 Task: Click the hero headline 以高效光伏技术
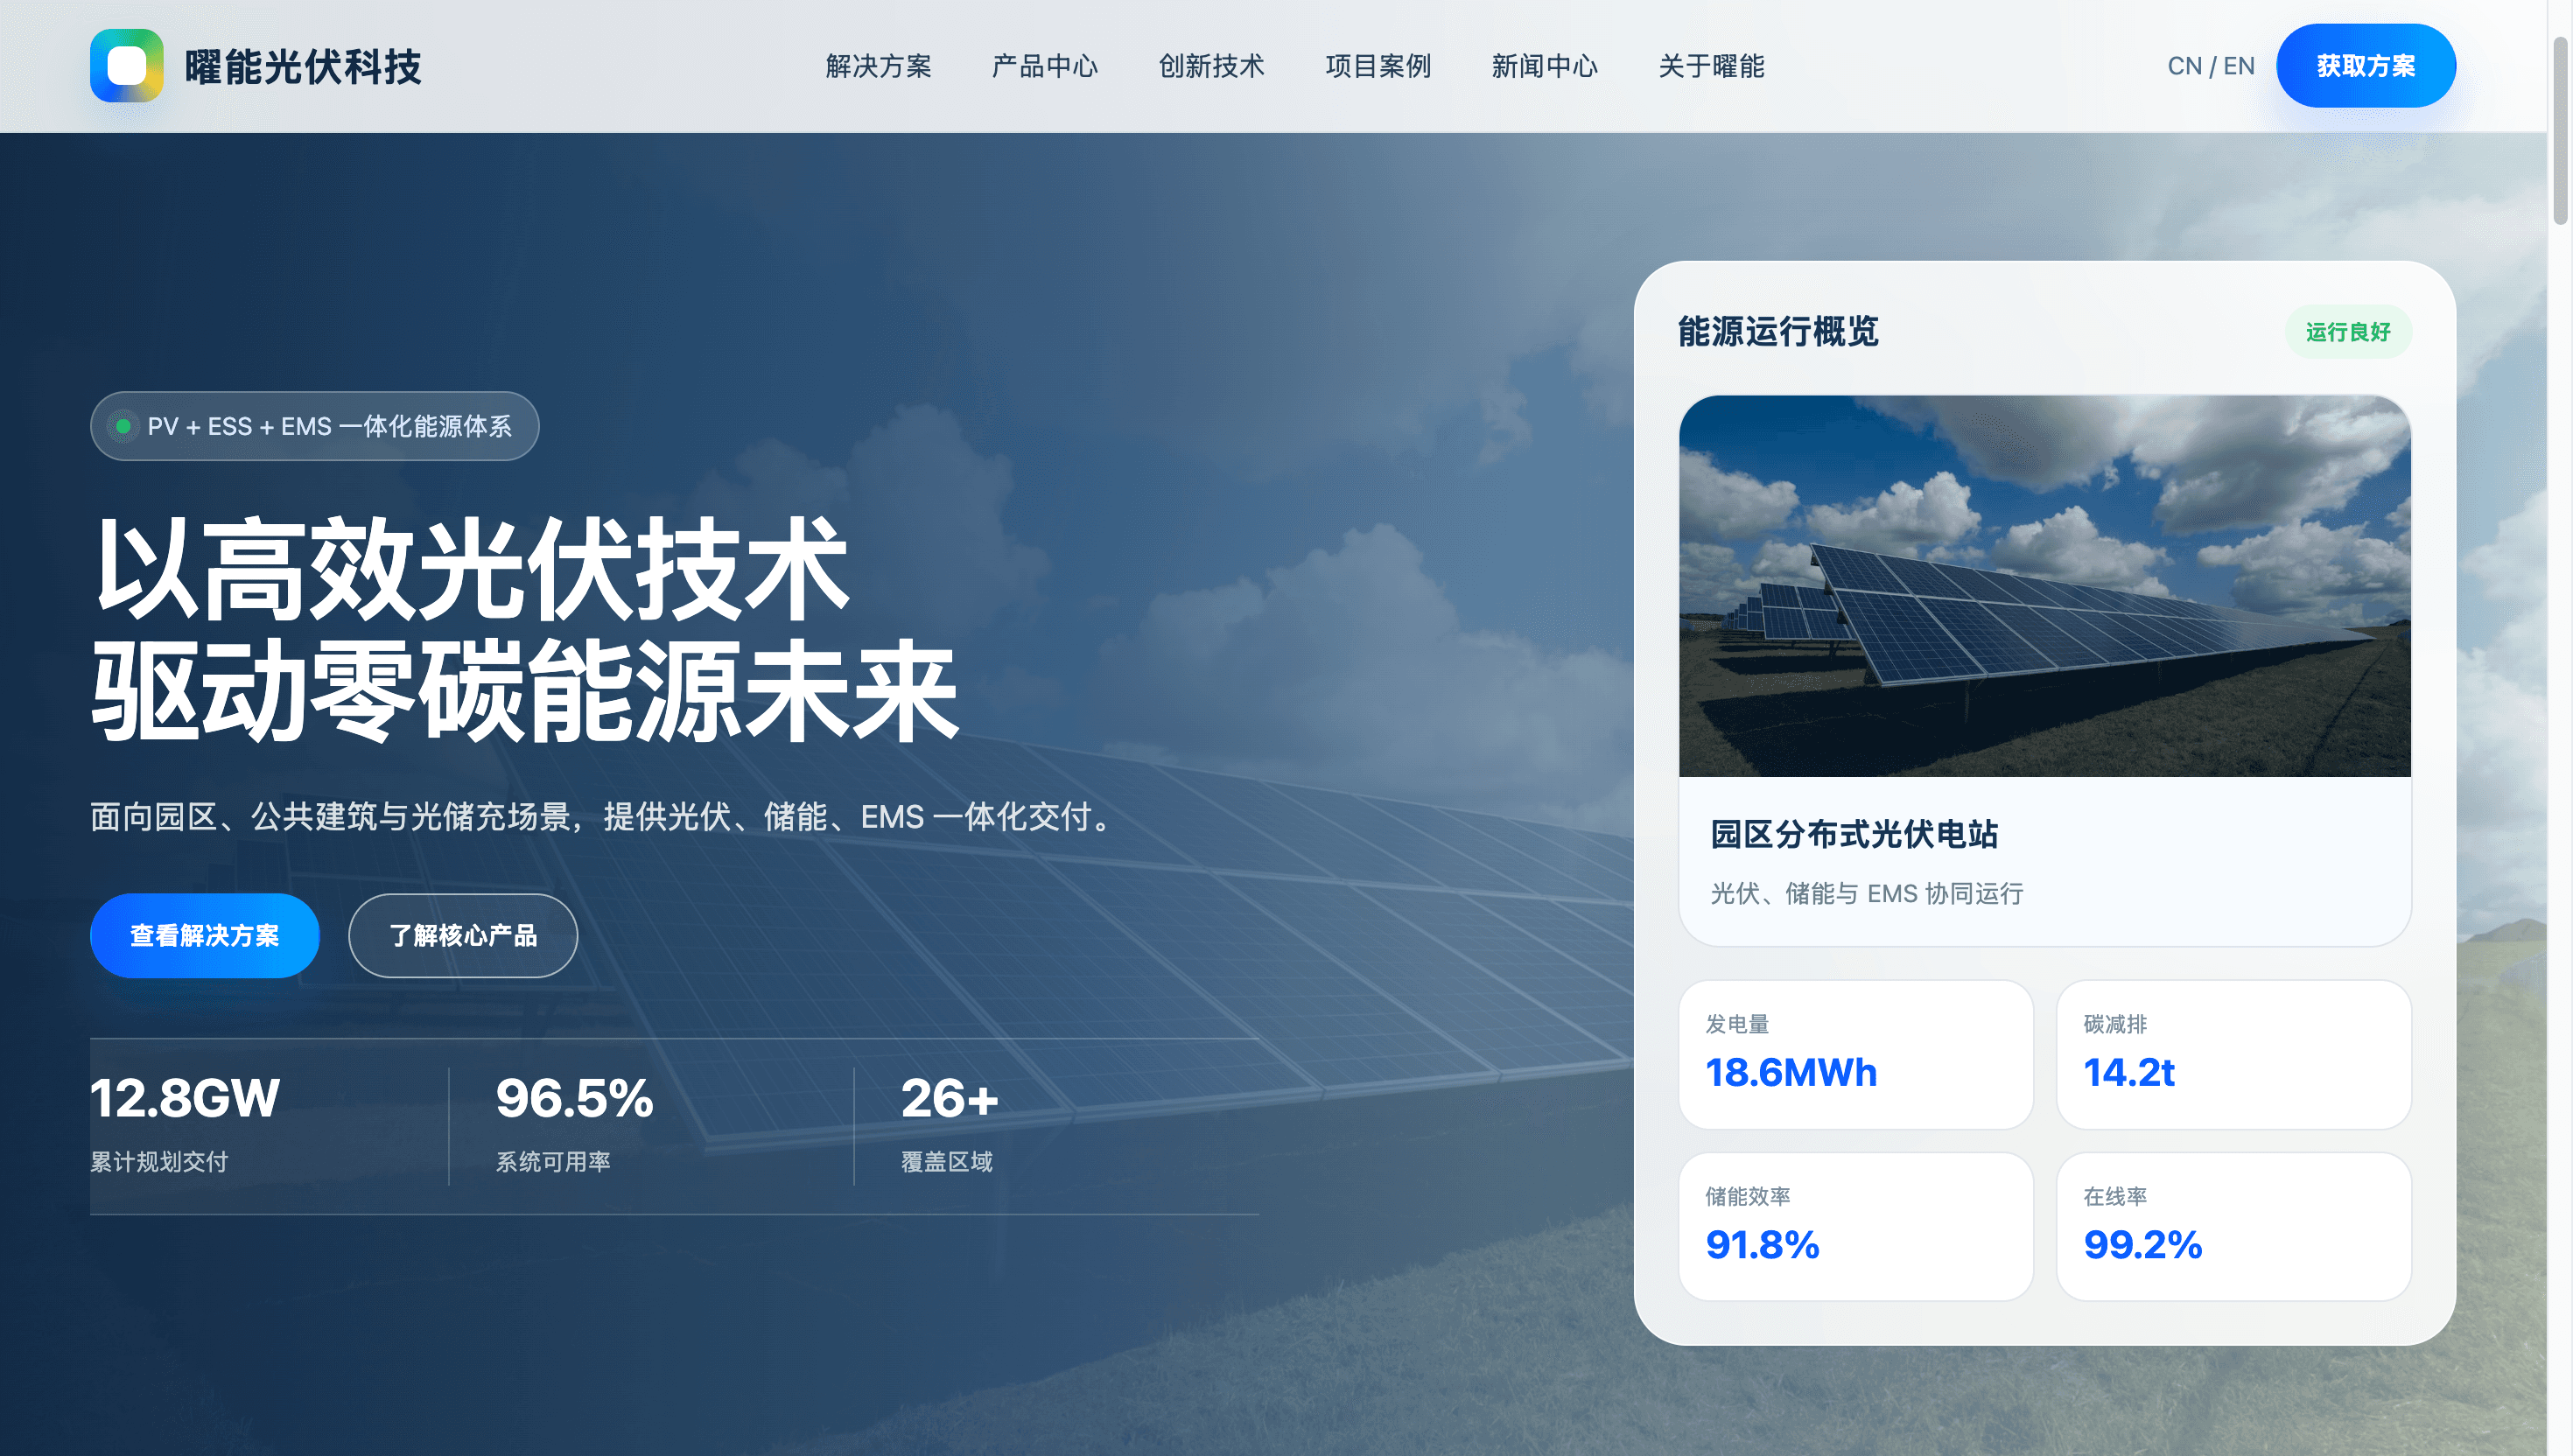pos(472,570)
